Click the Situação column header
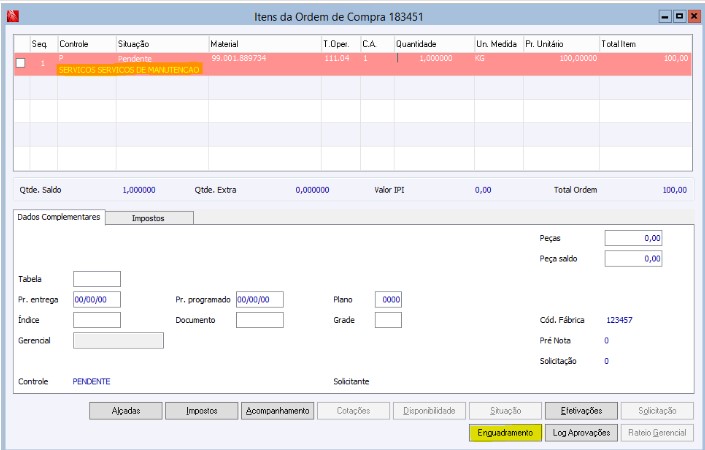This screenshot has width=705, height=450. click(x=162, y=44)
